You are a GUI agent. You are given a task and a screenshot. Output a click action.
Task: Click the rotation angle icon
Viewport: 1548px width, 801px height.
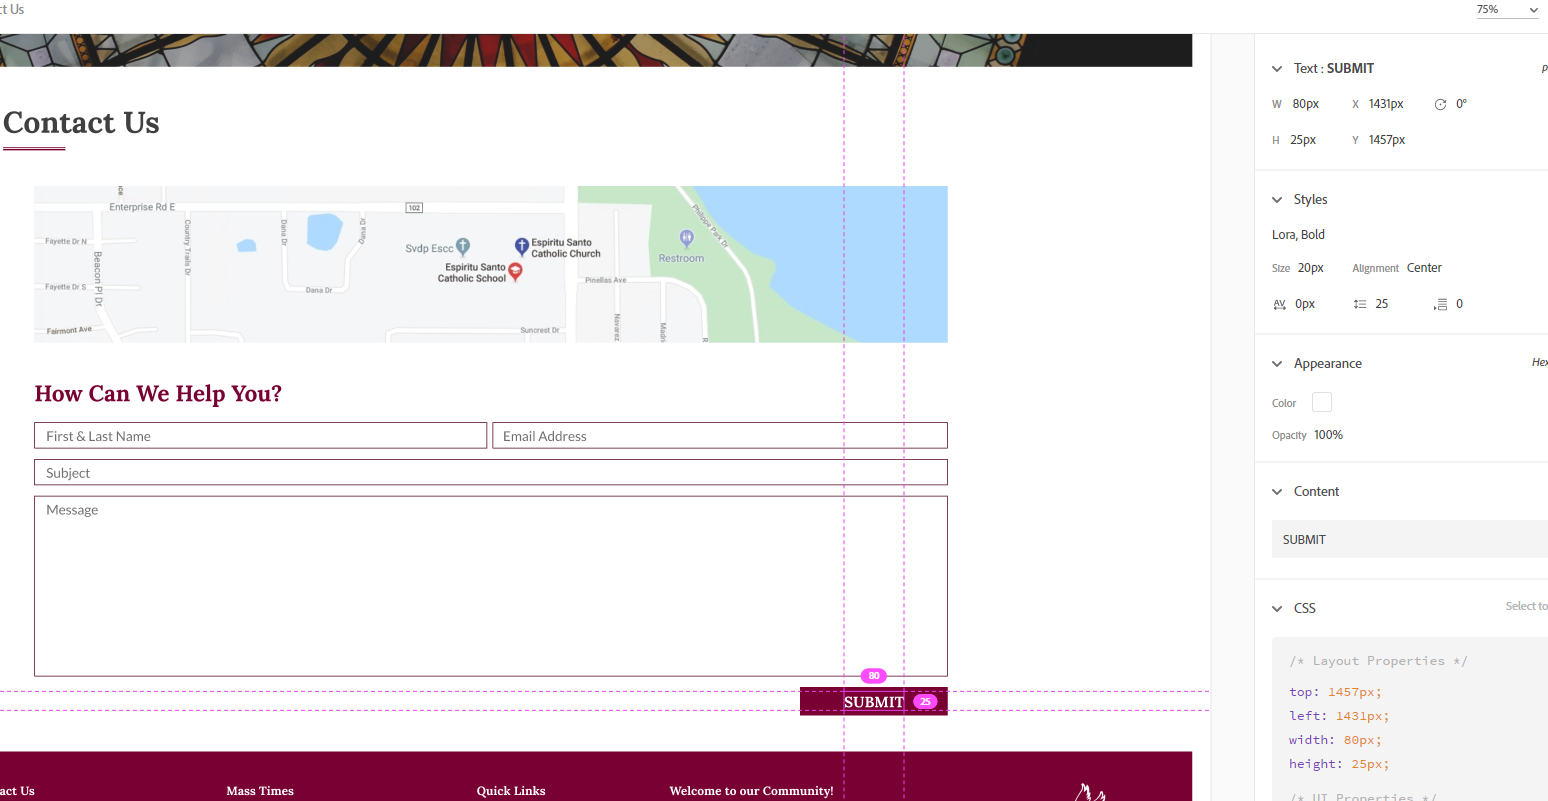tap(1440, 104)
